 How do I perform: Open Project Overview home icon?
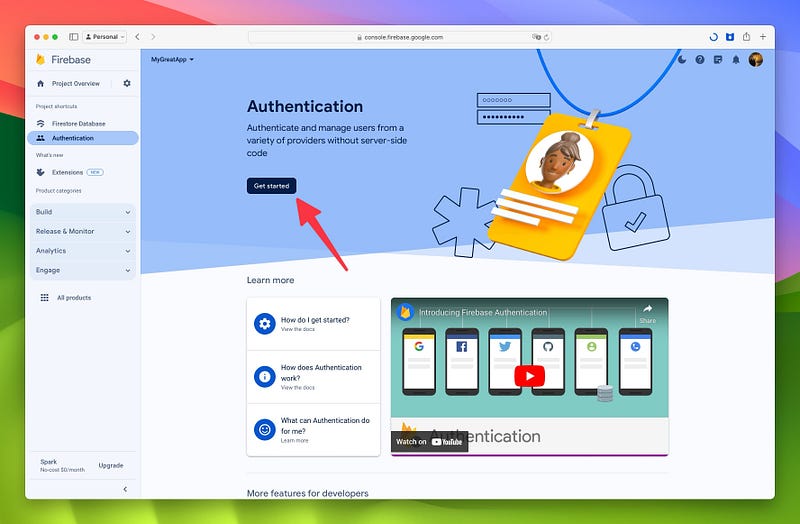pyautogui.click(x=41, y=84)
